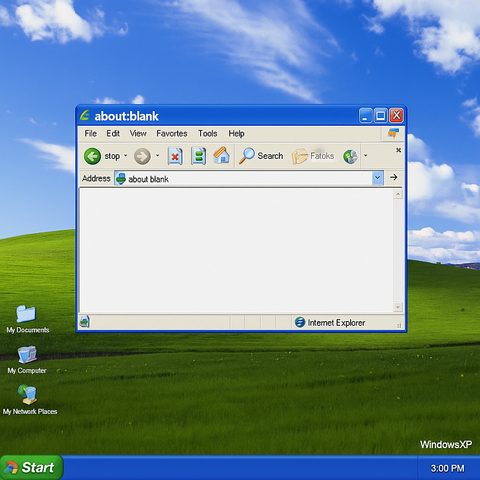The width and height of the screenshot is (480, 480).
Task: Go to the Home page icon
Action: click(221, 155)
